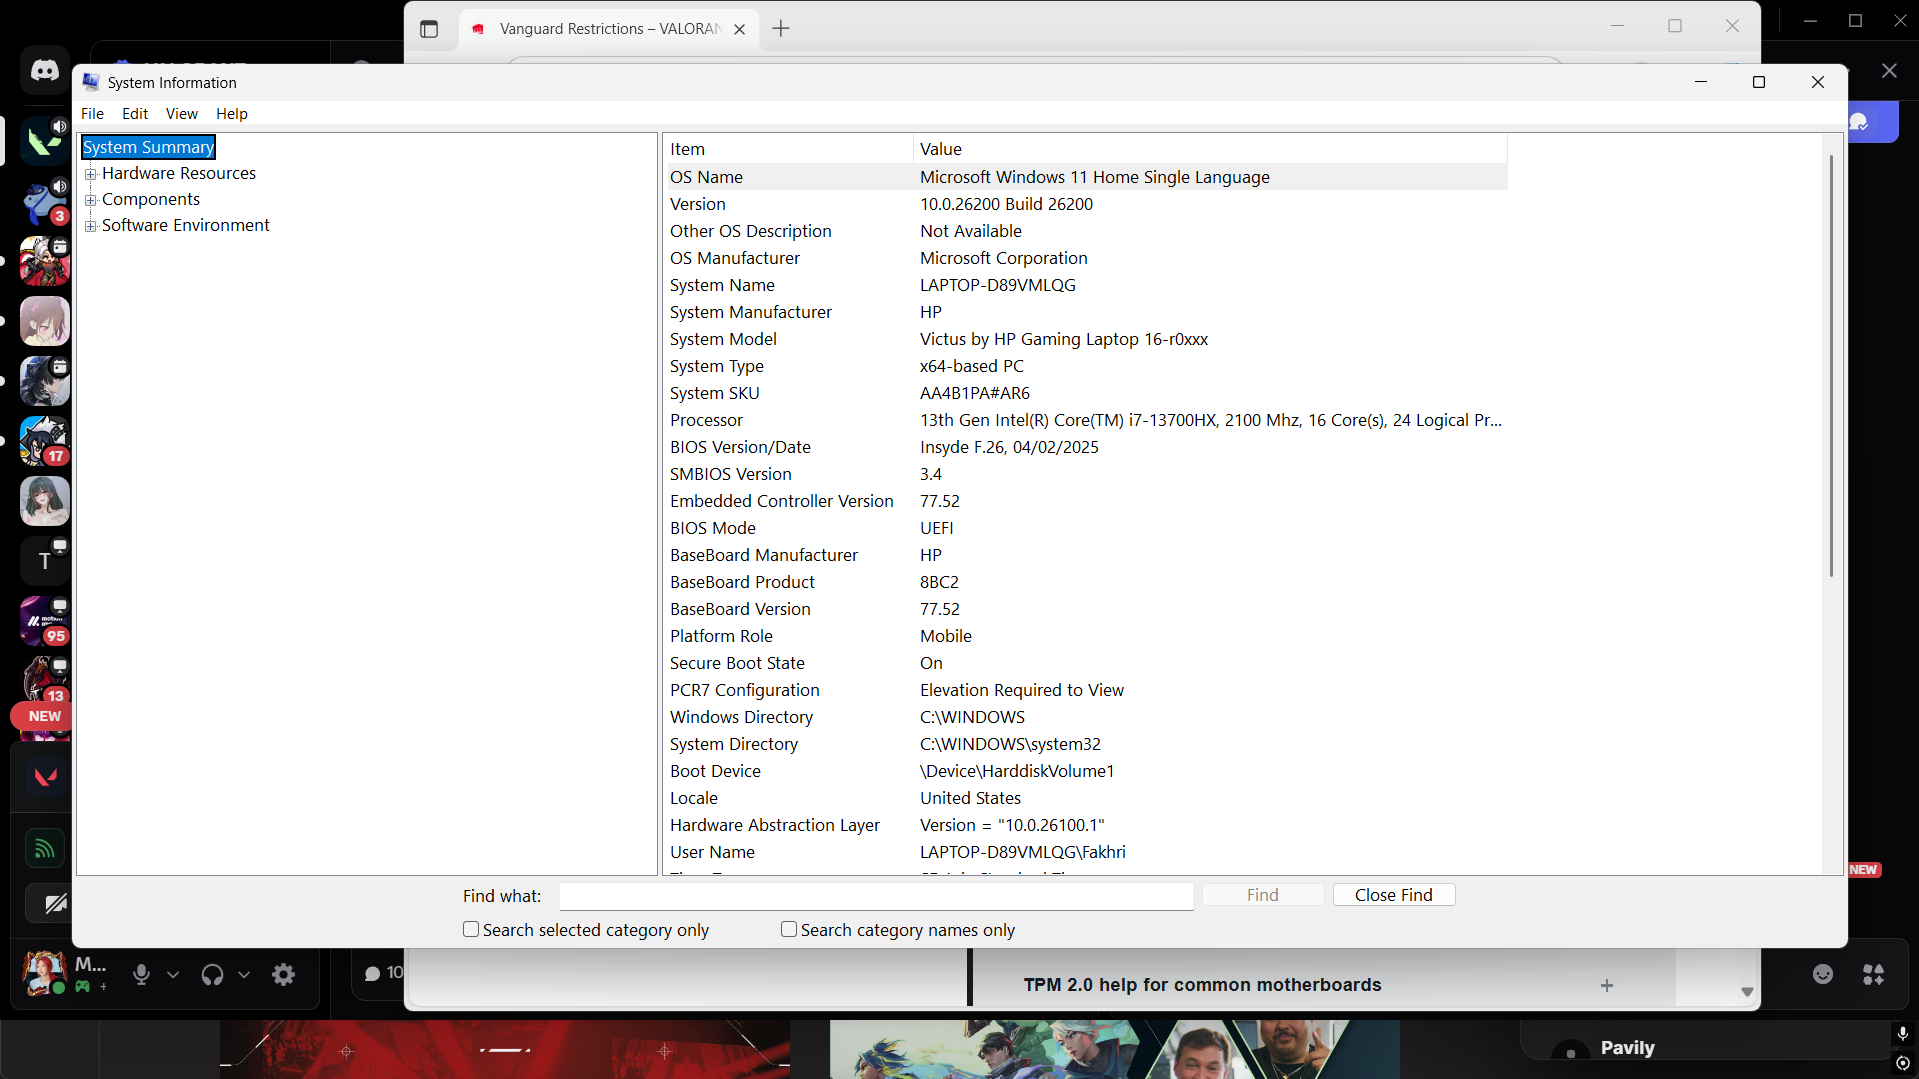Open Discord server with 17 unread badge
This screenshot has width=1919, height=1079.
point(44,441)
